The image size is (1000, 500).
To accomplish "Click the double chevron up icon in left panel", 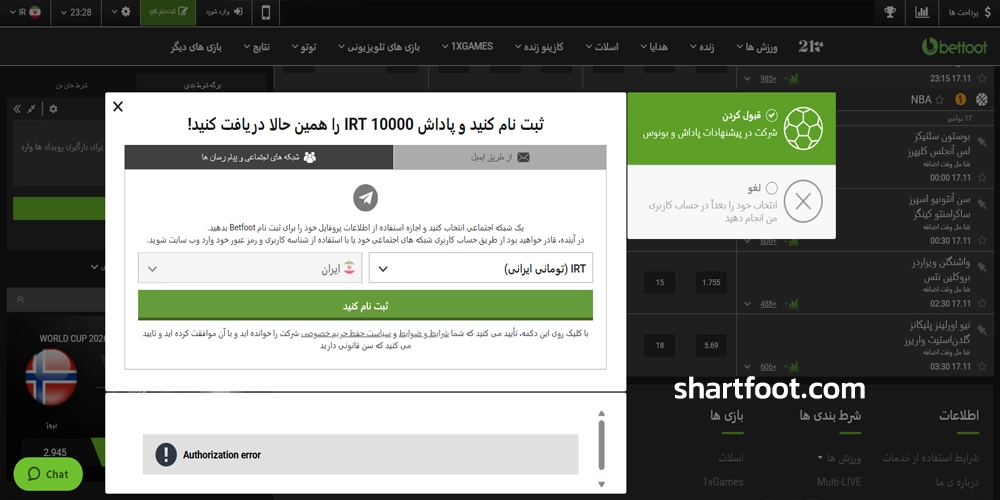I will point(20,298).
